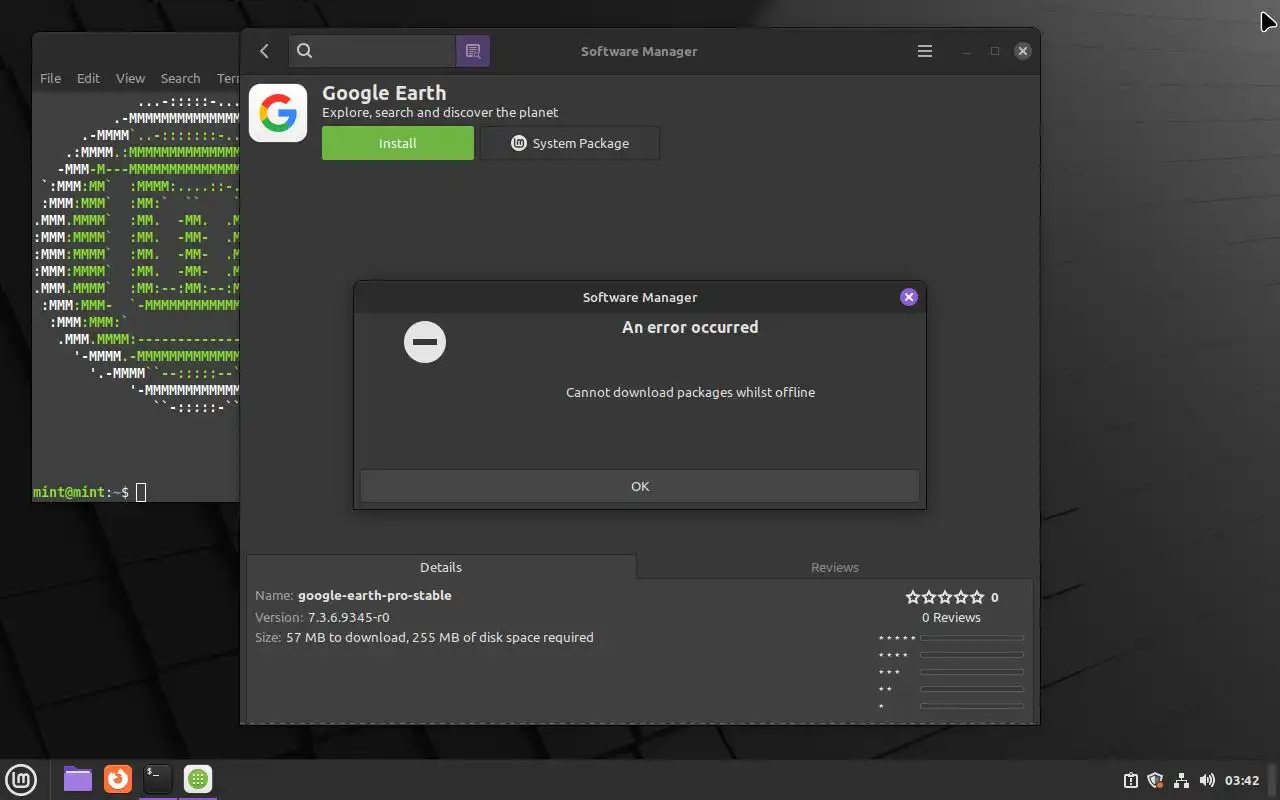Switch to the Details tab
Viewport: 1280px width, 800px height.
coord(441,567)
